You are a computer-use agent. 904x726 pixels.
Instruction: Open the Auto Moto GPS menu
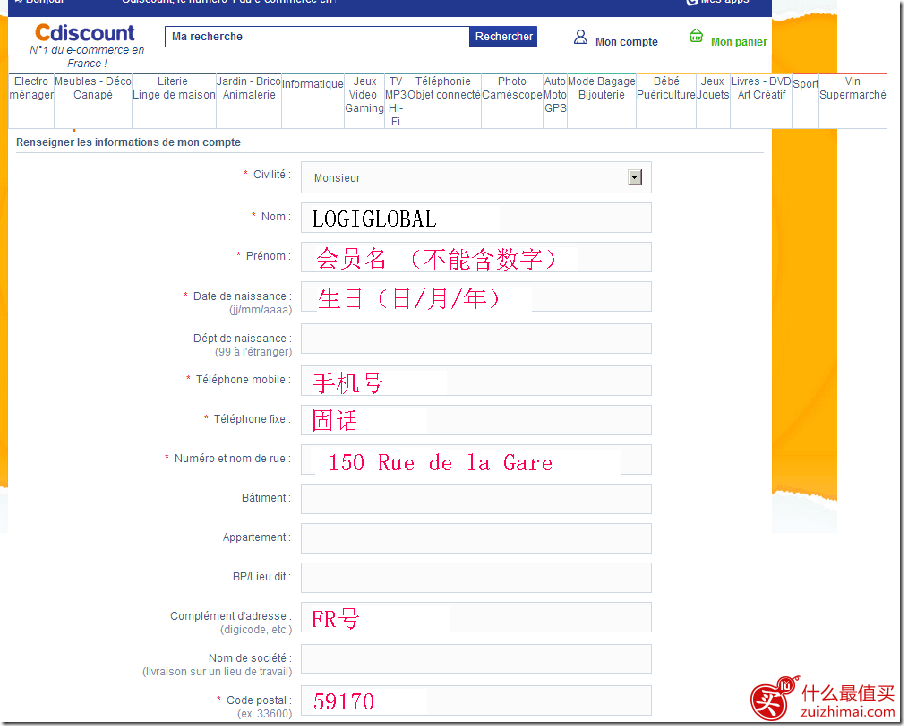coord(555,95)
